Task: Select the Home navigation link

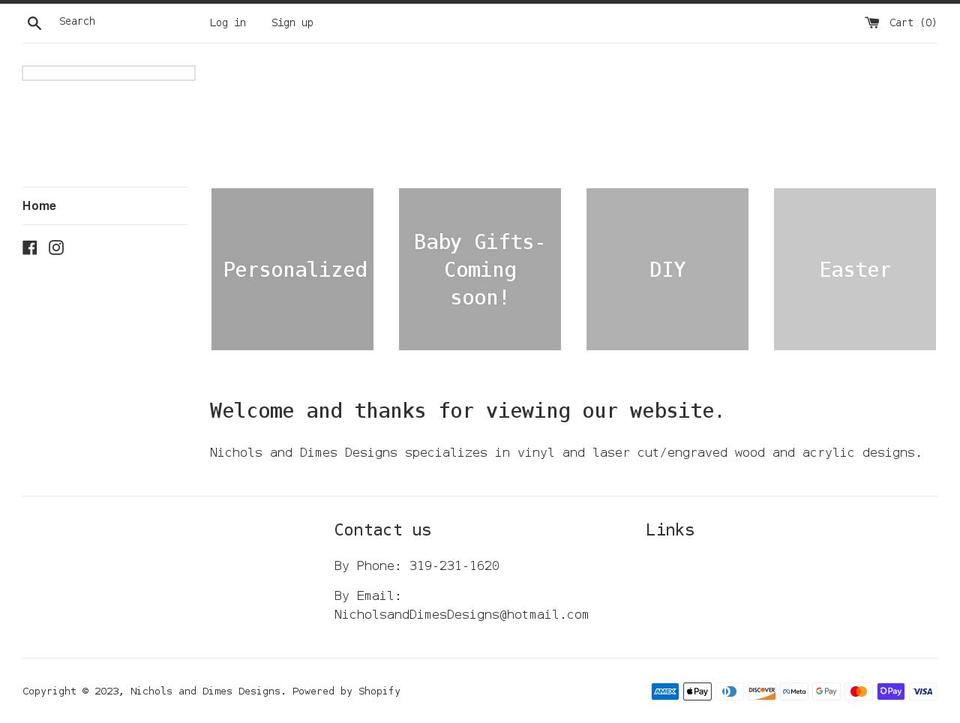Action: click(39, 206)
